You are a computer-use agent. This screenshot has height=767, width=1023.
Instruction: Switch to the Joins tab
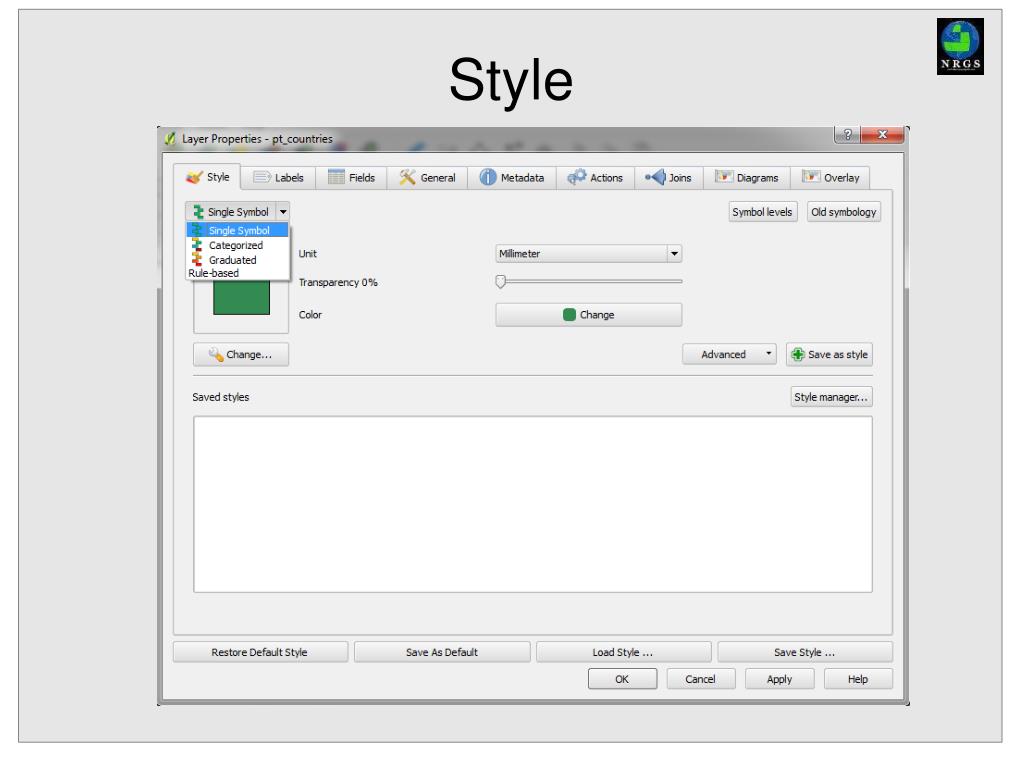click(x=671, y=178)
